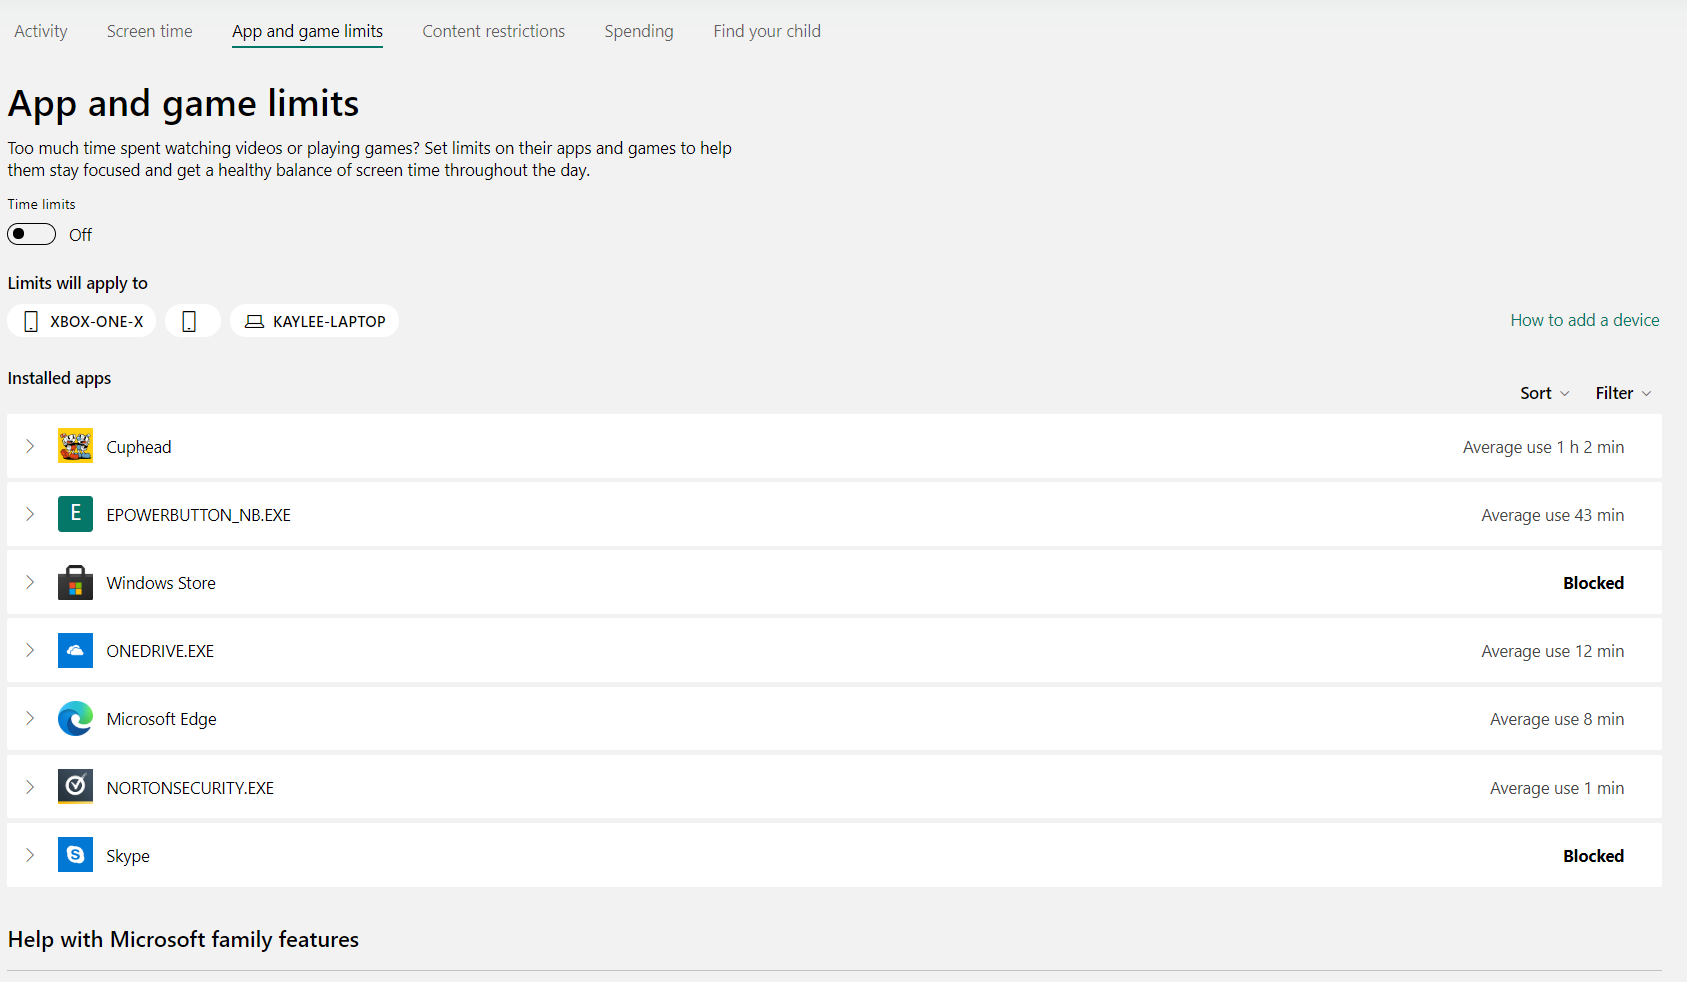Image resolution: width=1687 pixels, height=982 pixels.
Task: Click Average use 8 min text
Action: 1557,719
